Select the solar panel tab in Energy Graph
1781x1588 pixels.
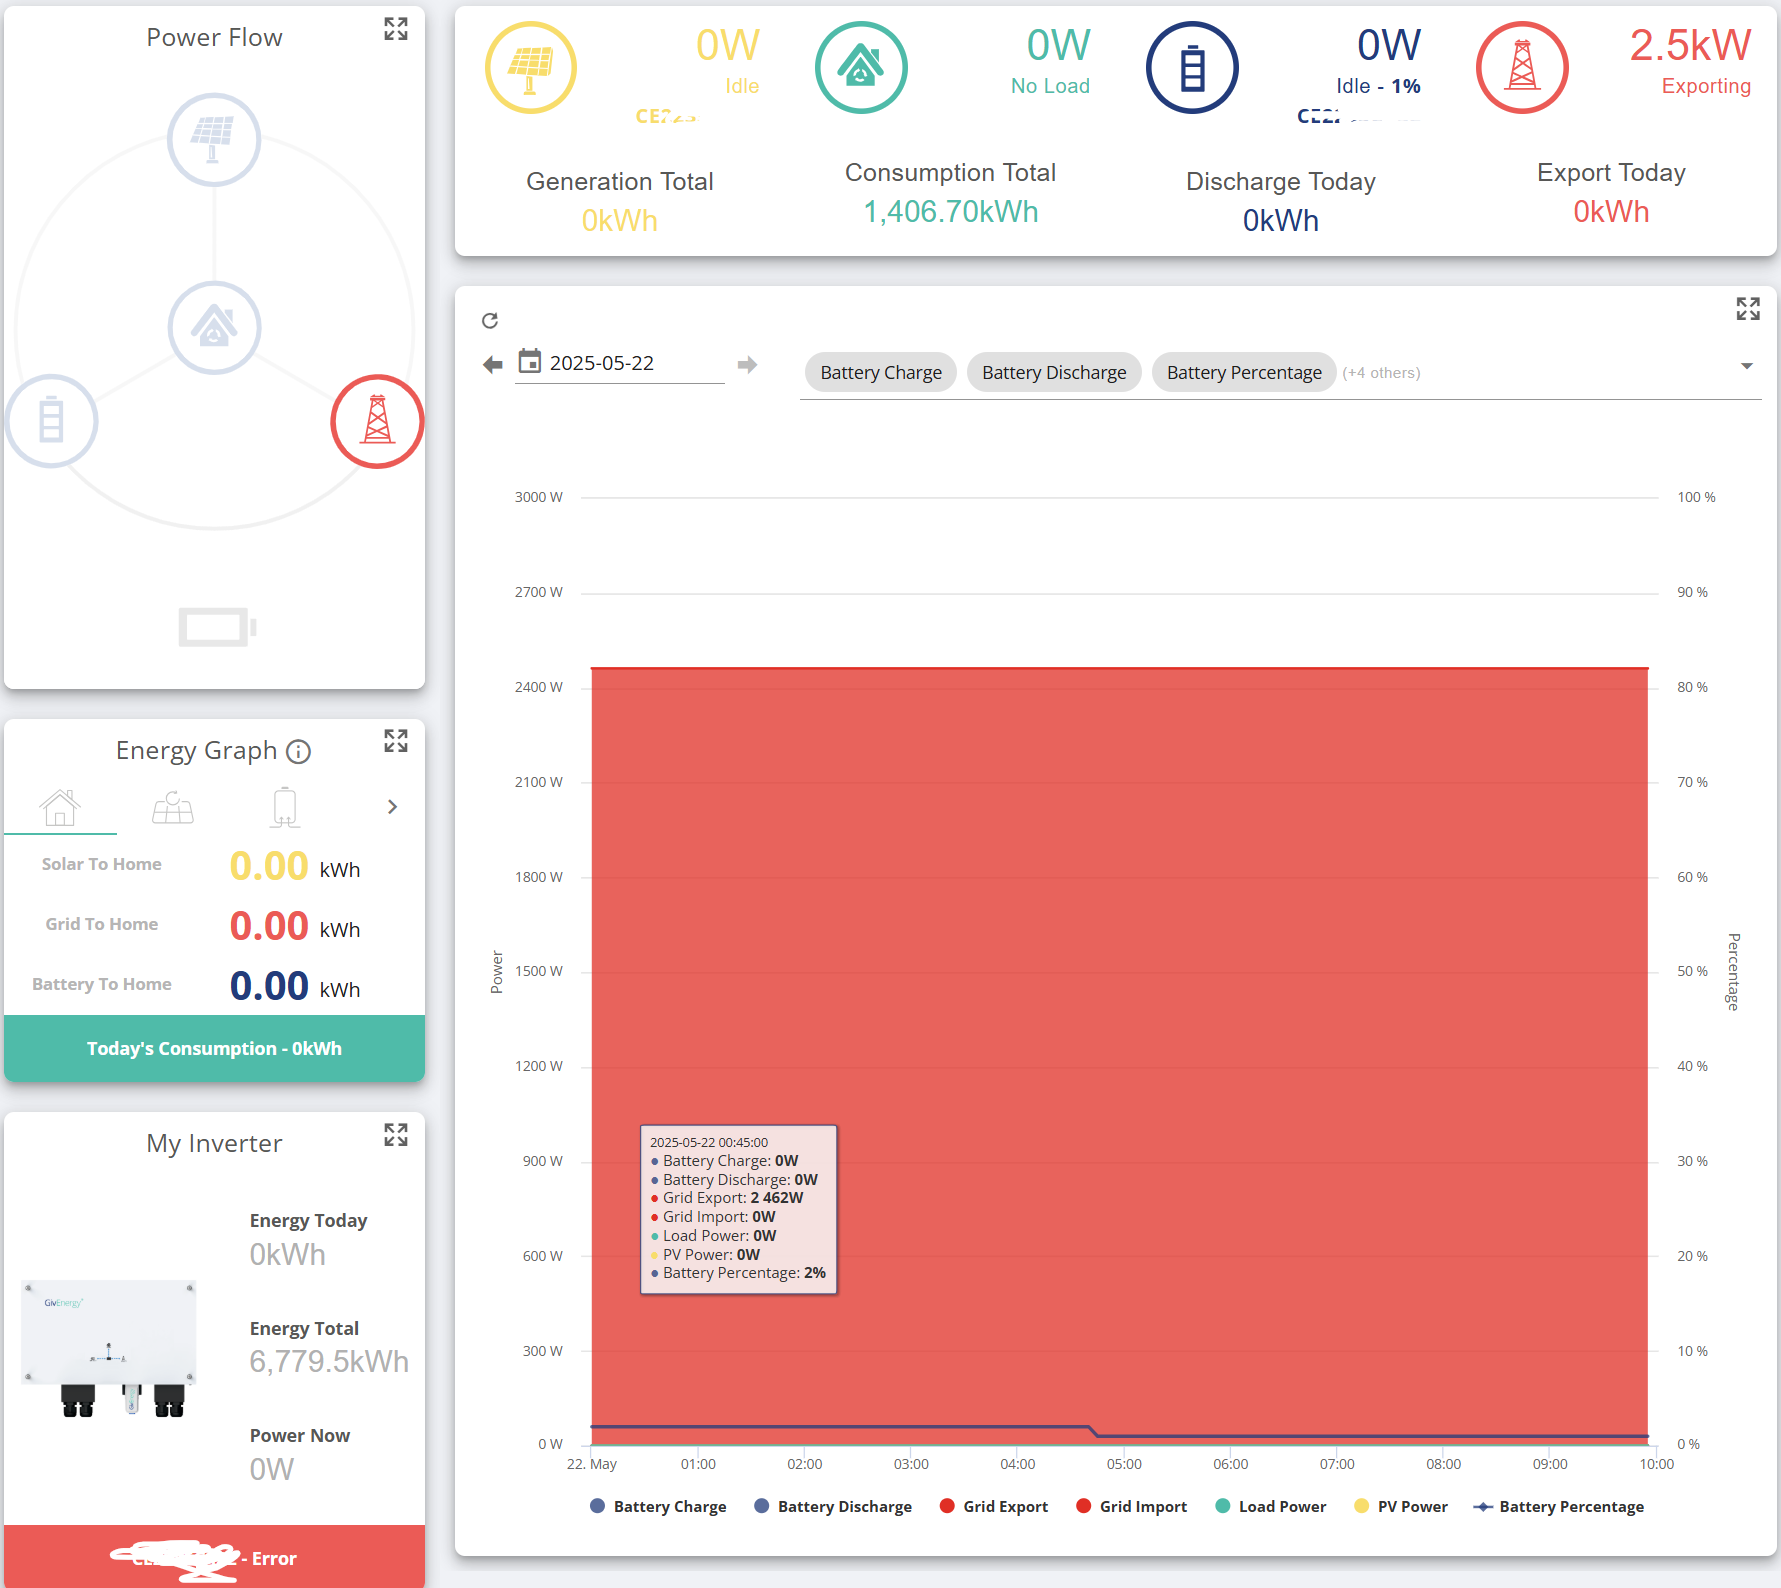tap(173, 808)
